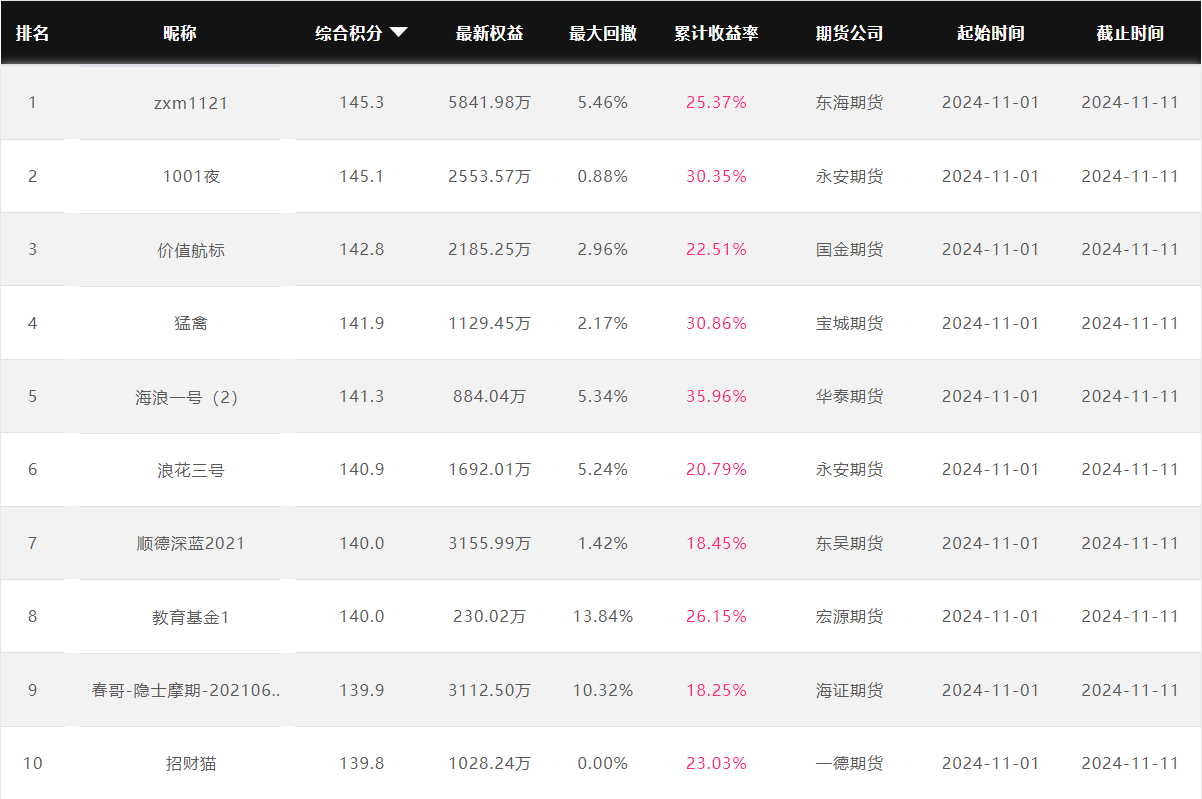Select the score 145.3
The image size is (1202, 799).
[362, 102]
